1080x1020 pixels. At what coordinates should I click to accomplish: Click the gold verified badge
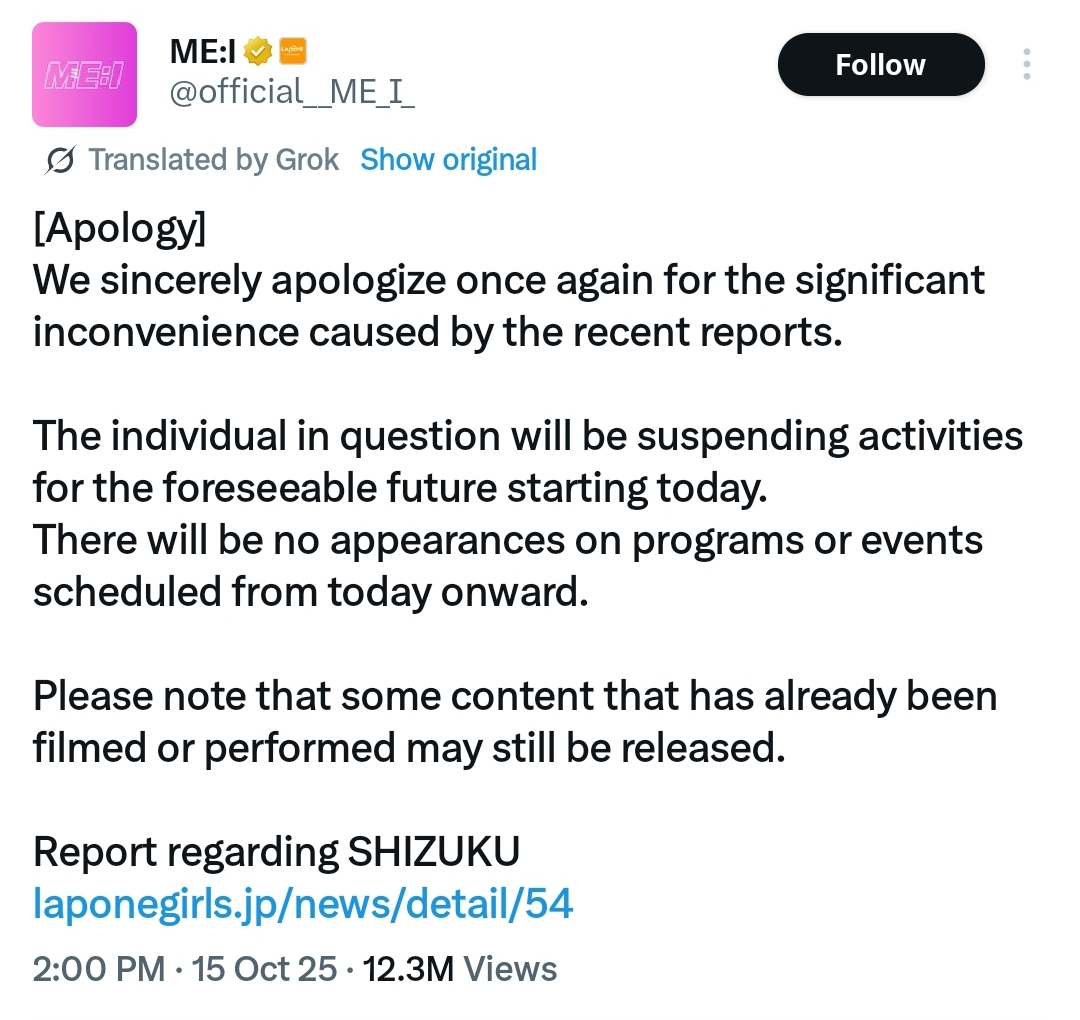coord(258,49)
